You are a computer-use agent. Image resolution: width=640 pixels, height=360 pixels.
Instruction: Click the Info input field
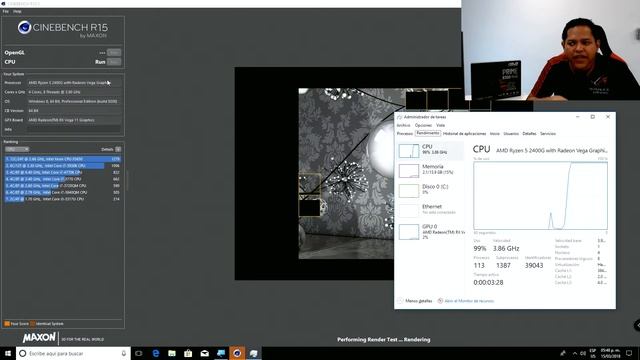click(74, 129)
